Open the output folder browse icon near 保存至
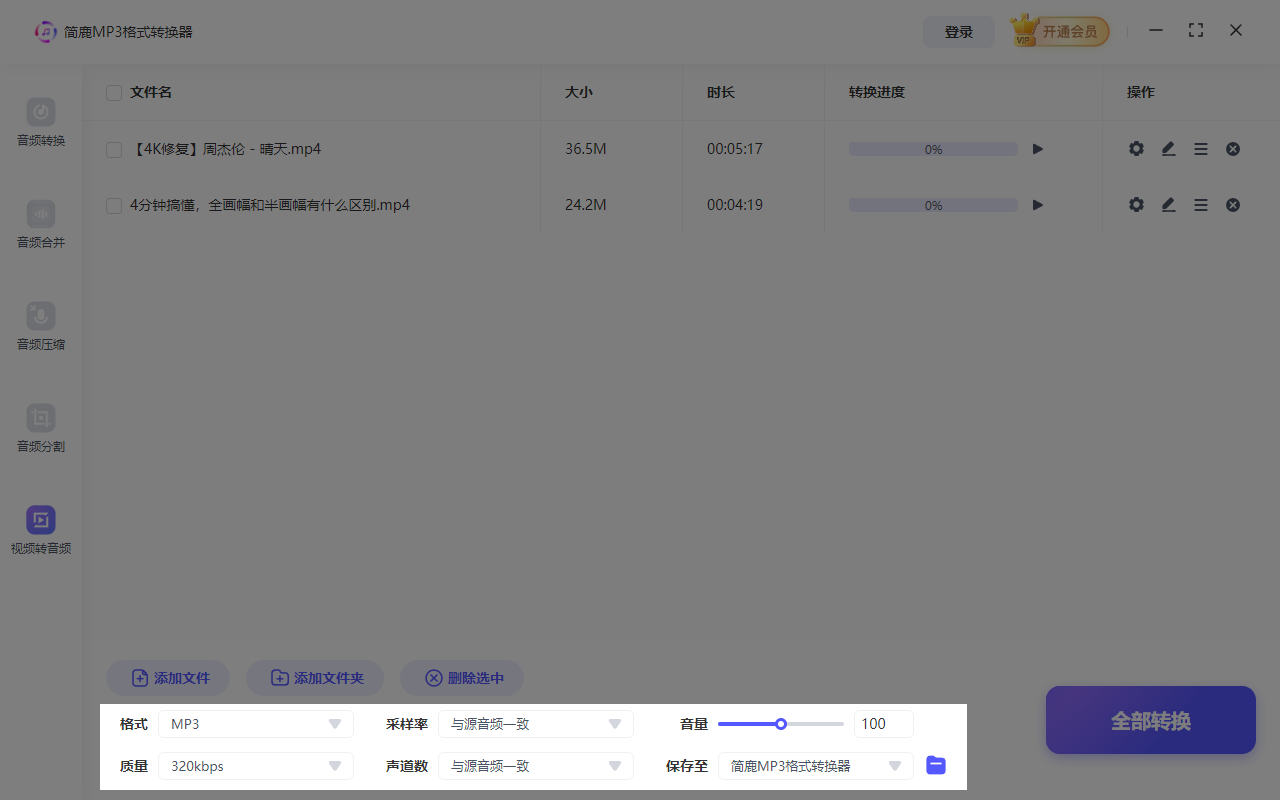Image resolution: width=1280 pixels, height=800 pixels. (935, 765)
